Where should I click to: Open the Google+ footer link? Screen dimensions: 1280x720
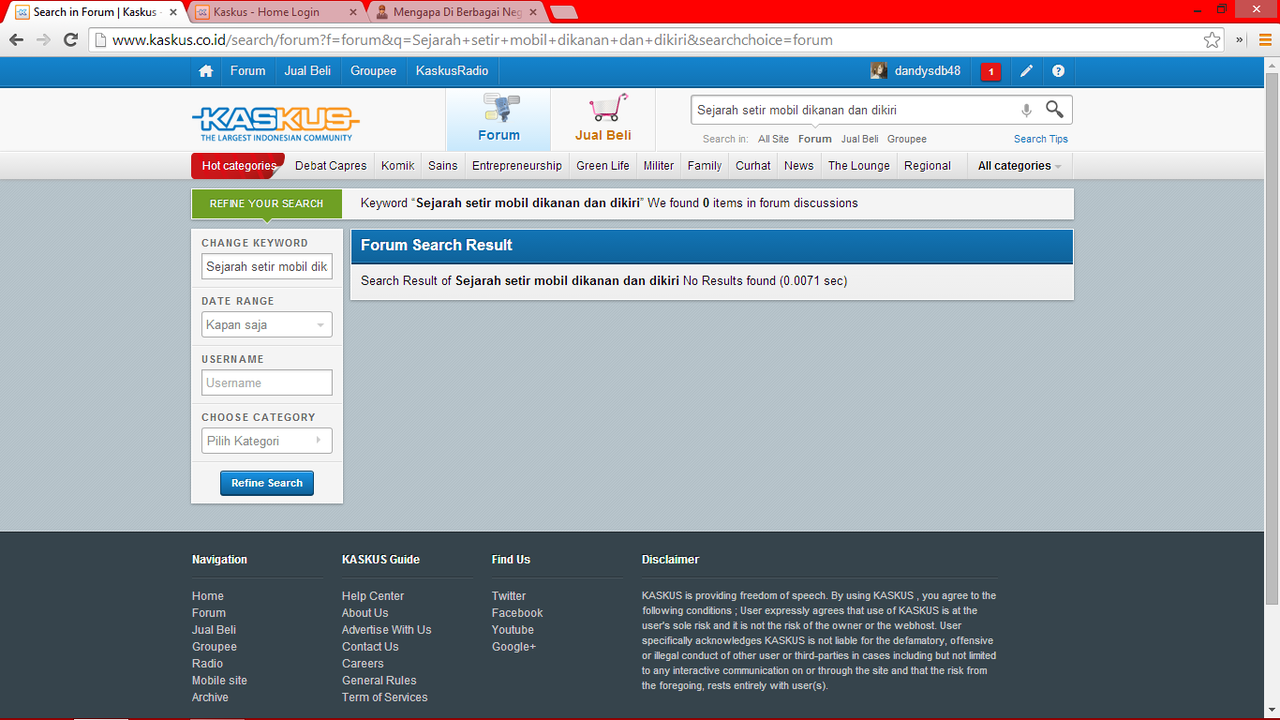coord(514,647)
